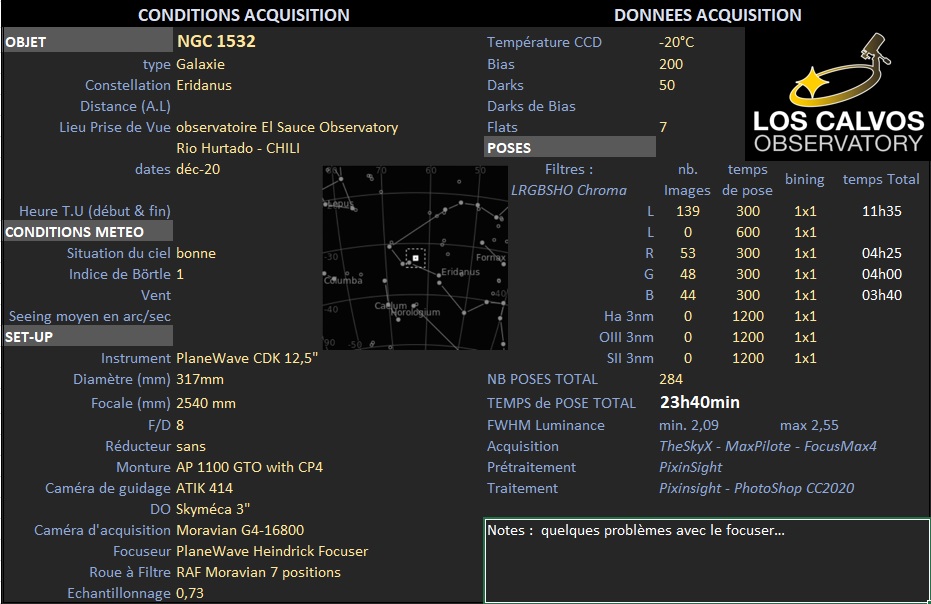Select the LRGBSHO Chroma filter label
The width and height of the screenshot is (931, 604).
[x=569, y=190]
